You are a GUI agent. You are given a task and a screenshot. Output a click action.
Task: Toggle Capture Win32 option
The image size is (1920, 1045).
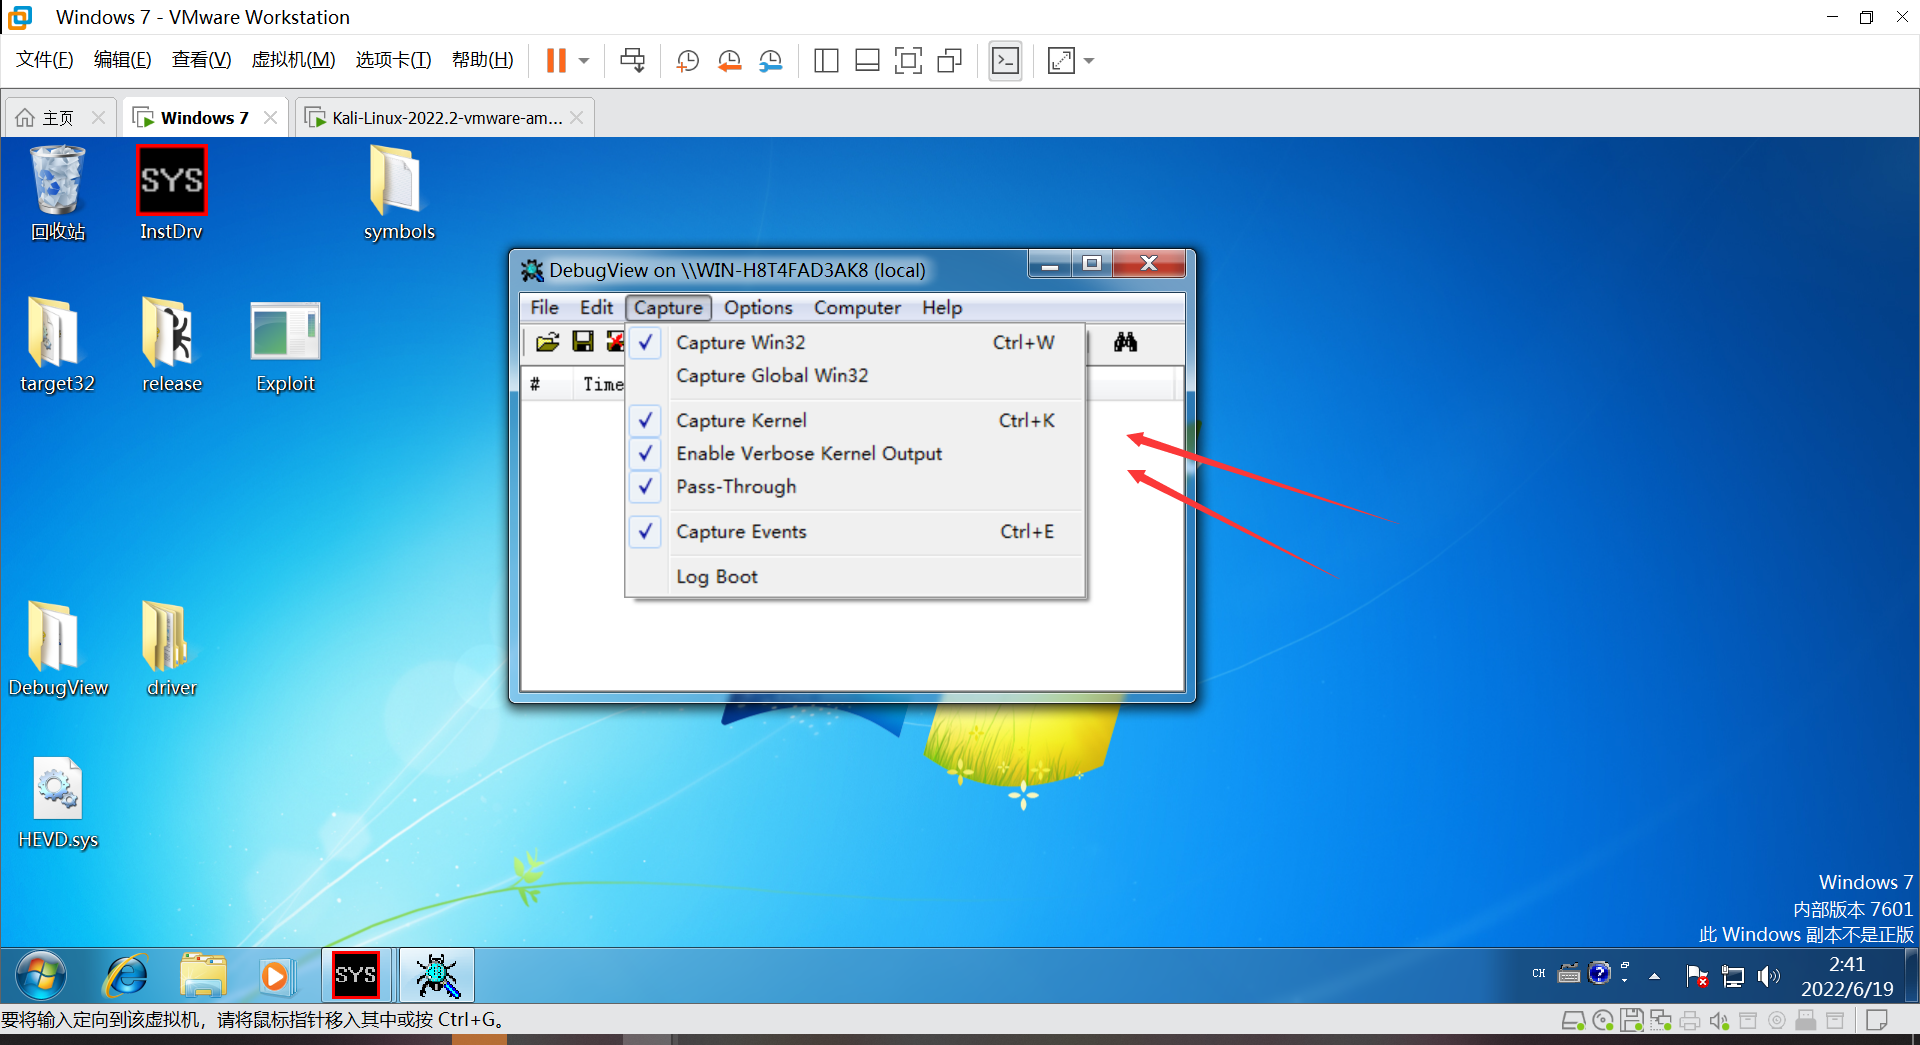coord(856,343)
